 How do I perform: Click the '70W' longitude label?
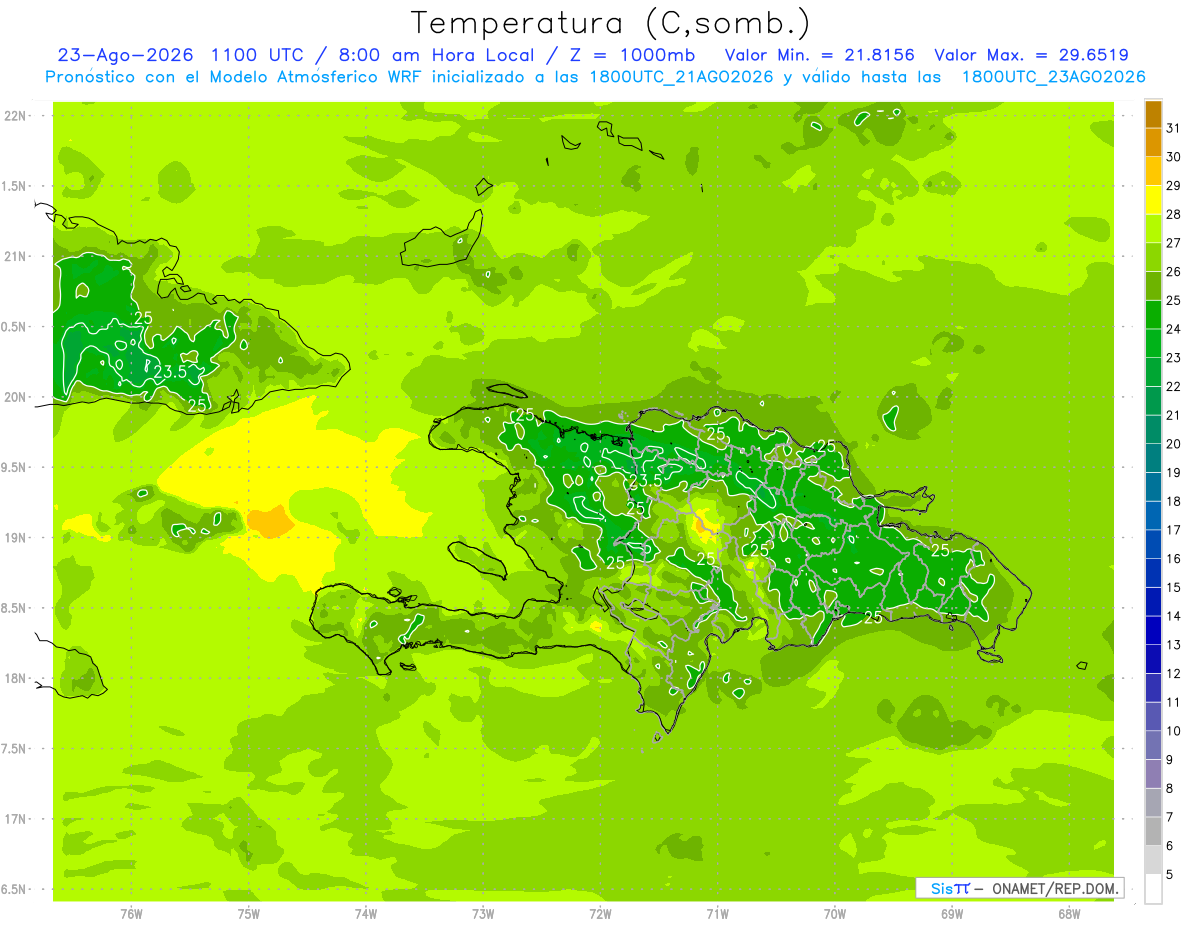[x=834, y=914]
